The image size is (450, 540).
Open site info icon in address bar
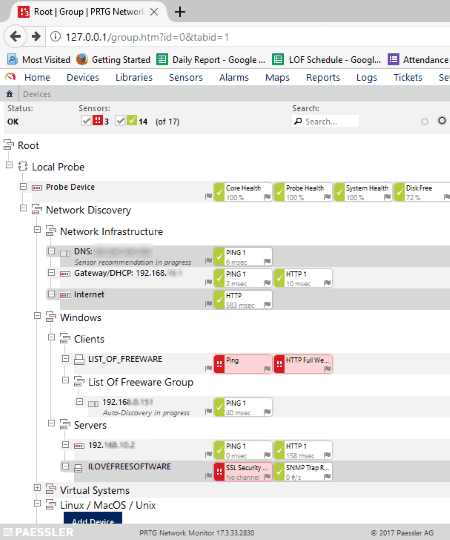[x=55, y=37]
